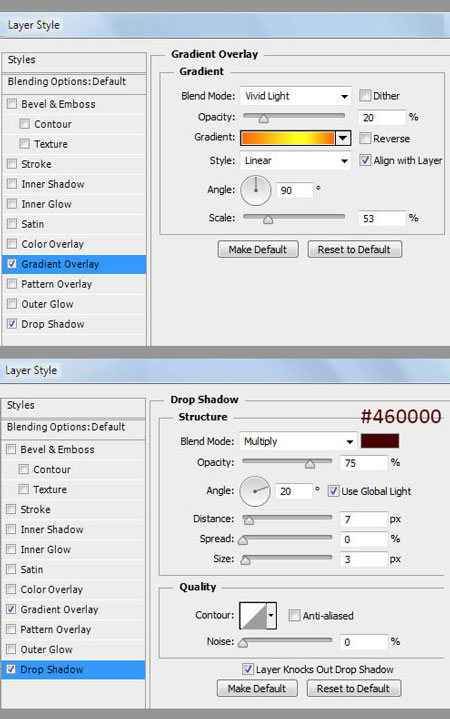450x719 pixels.
Task: Open Style dropdown showing Linear
Action: tap(295, 160)
